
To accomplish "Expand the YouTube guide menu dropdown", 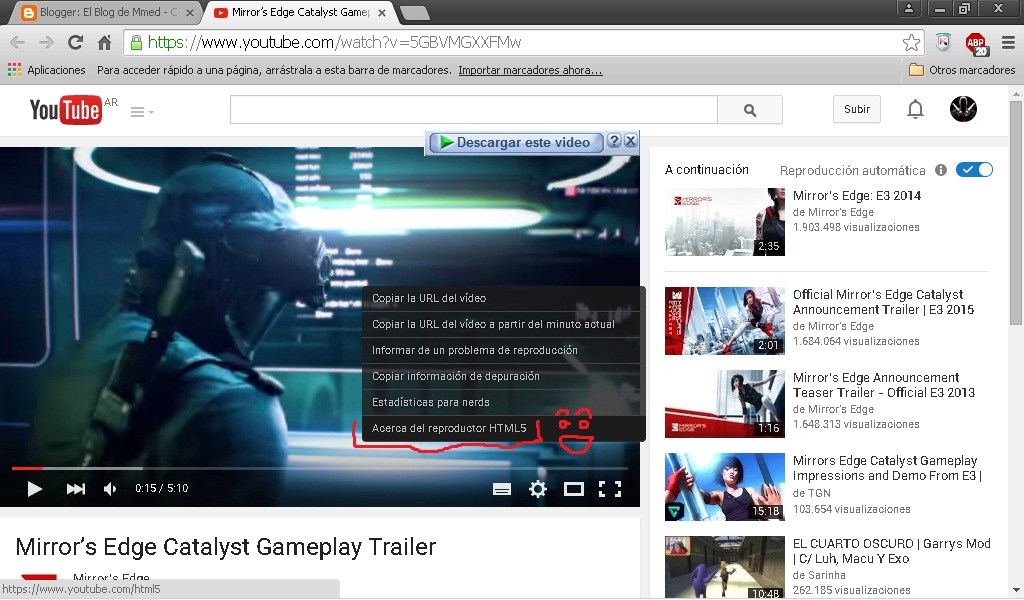I will (142, 112).
